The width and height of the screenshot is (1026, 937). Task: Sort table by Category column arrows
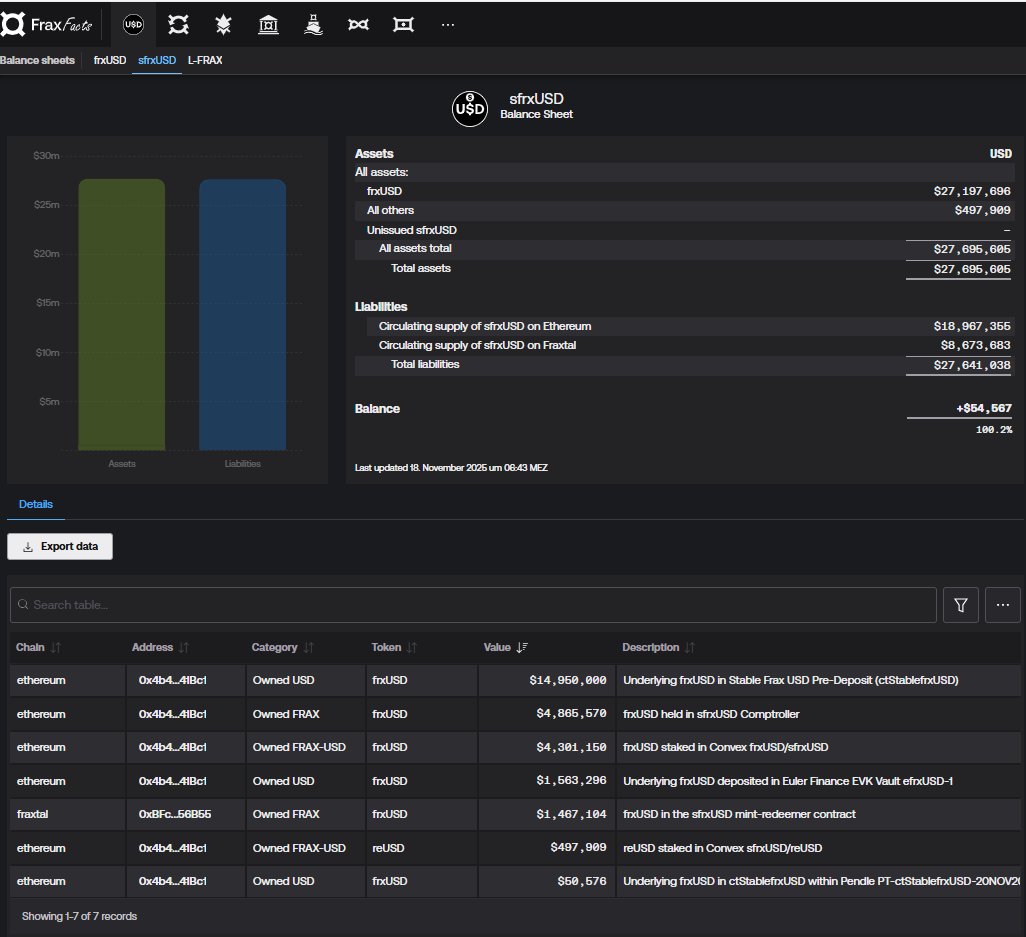click(x=308, y=647)
